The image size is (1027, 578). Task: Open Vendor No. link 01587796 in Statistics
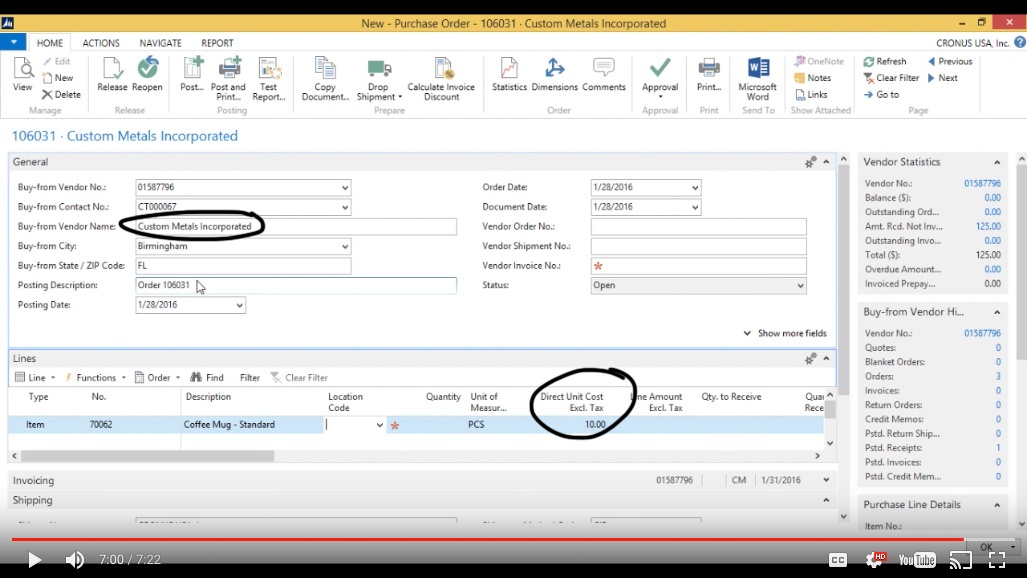tap(982, 183)
